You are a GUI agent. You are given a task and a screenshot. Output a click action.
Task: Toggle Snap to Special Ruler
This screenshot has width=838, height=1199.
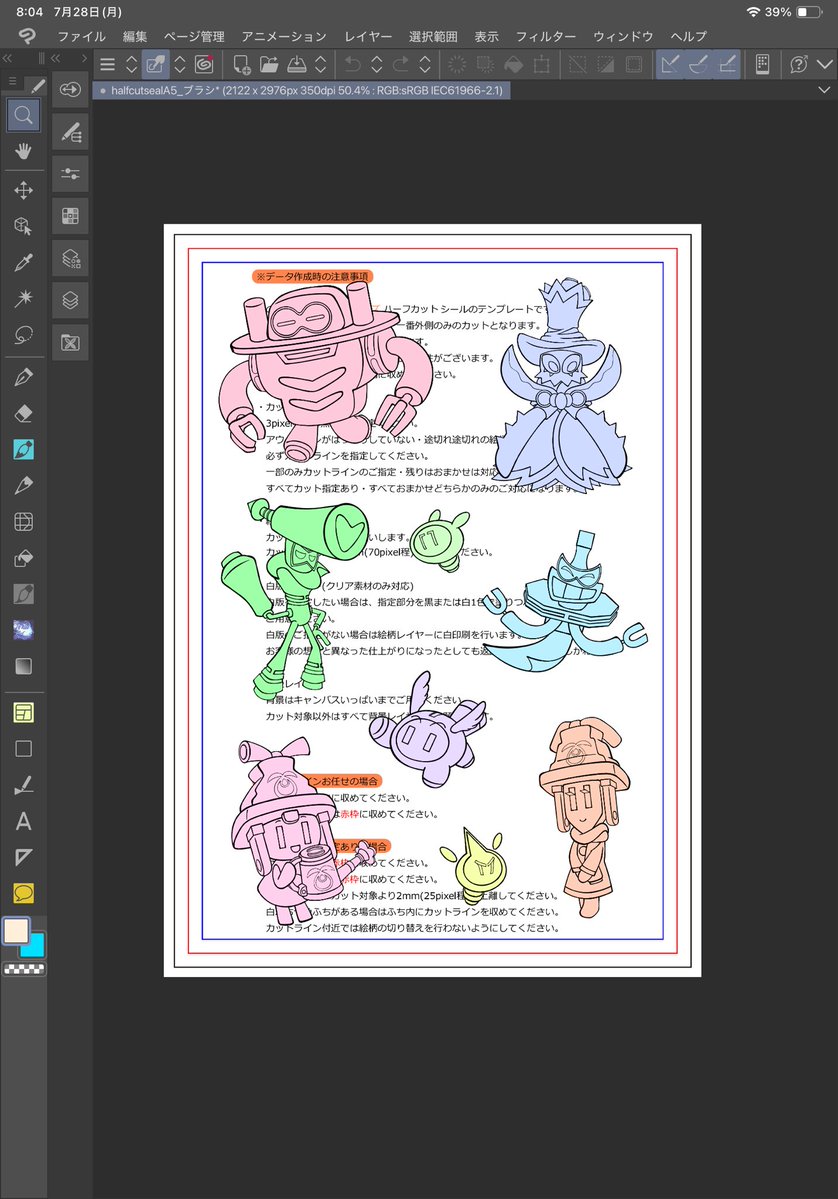click(x=698, y=65)
